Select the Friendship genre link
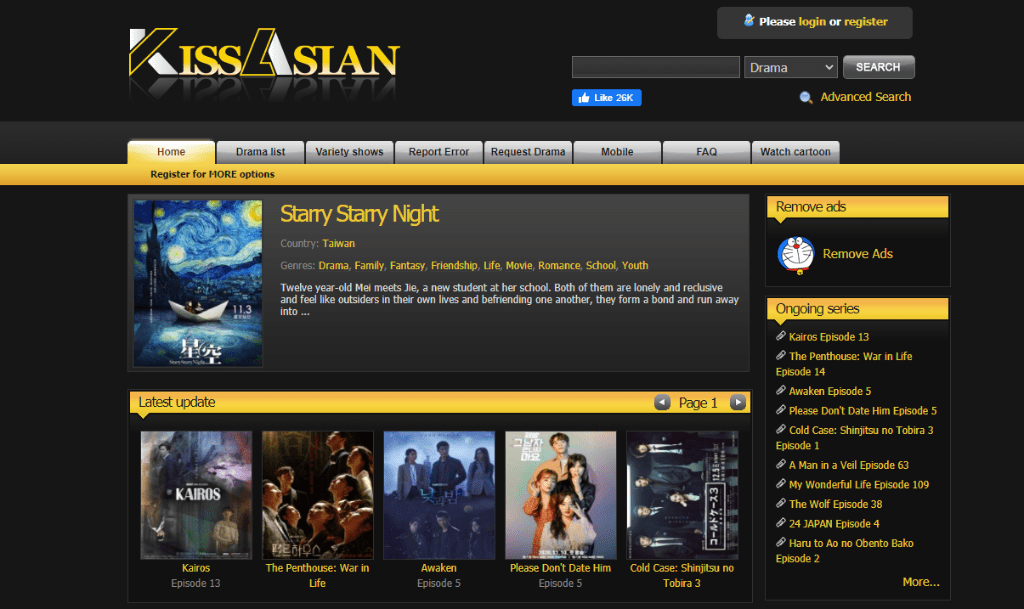Screen dimensions: 1024x609 click(x=454, y=266)
